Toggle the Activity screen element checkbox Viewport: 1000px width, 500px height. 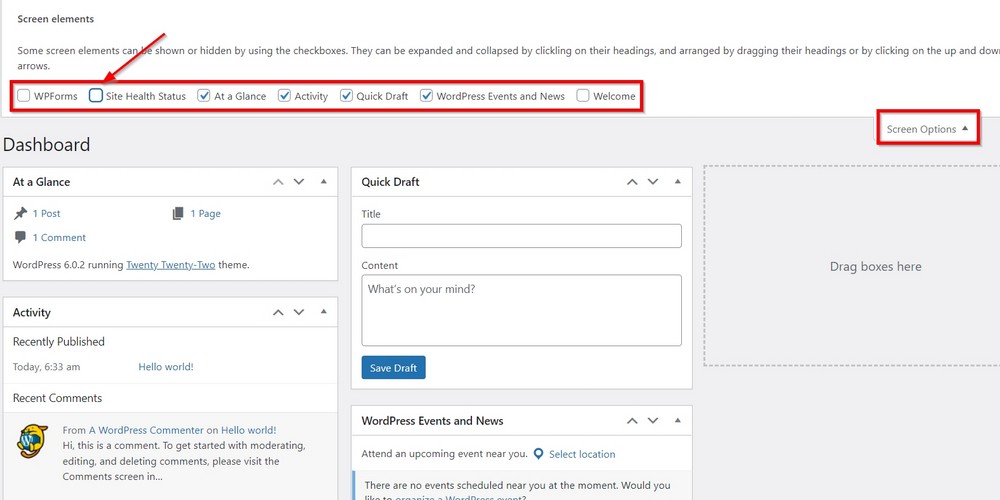tap(284, 96)
